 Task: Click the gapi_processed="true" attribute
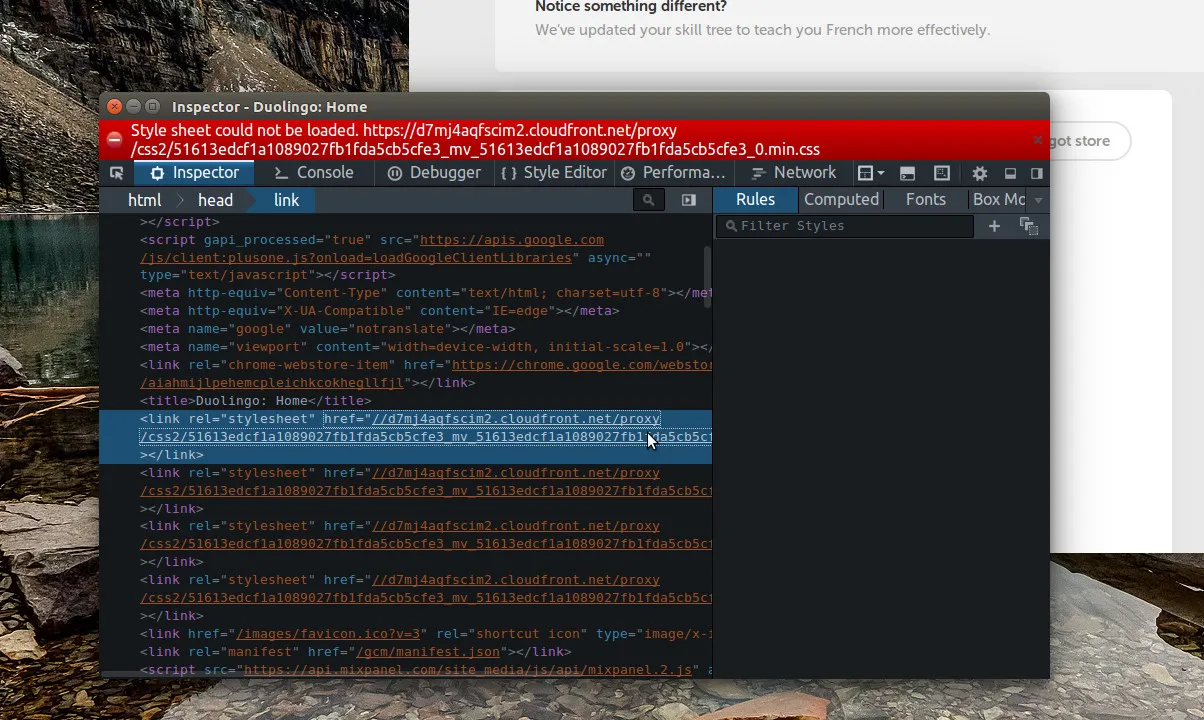tap(287, 240)
